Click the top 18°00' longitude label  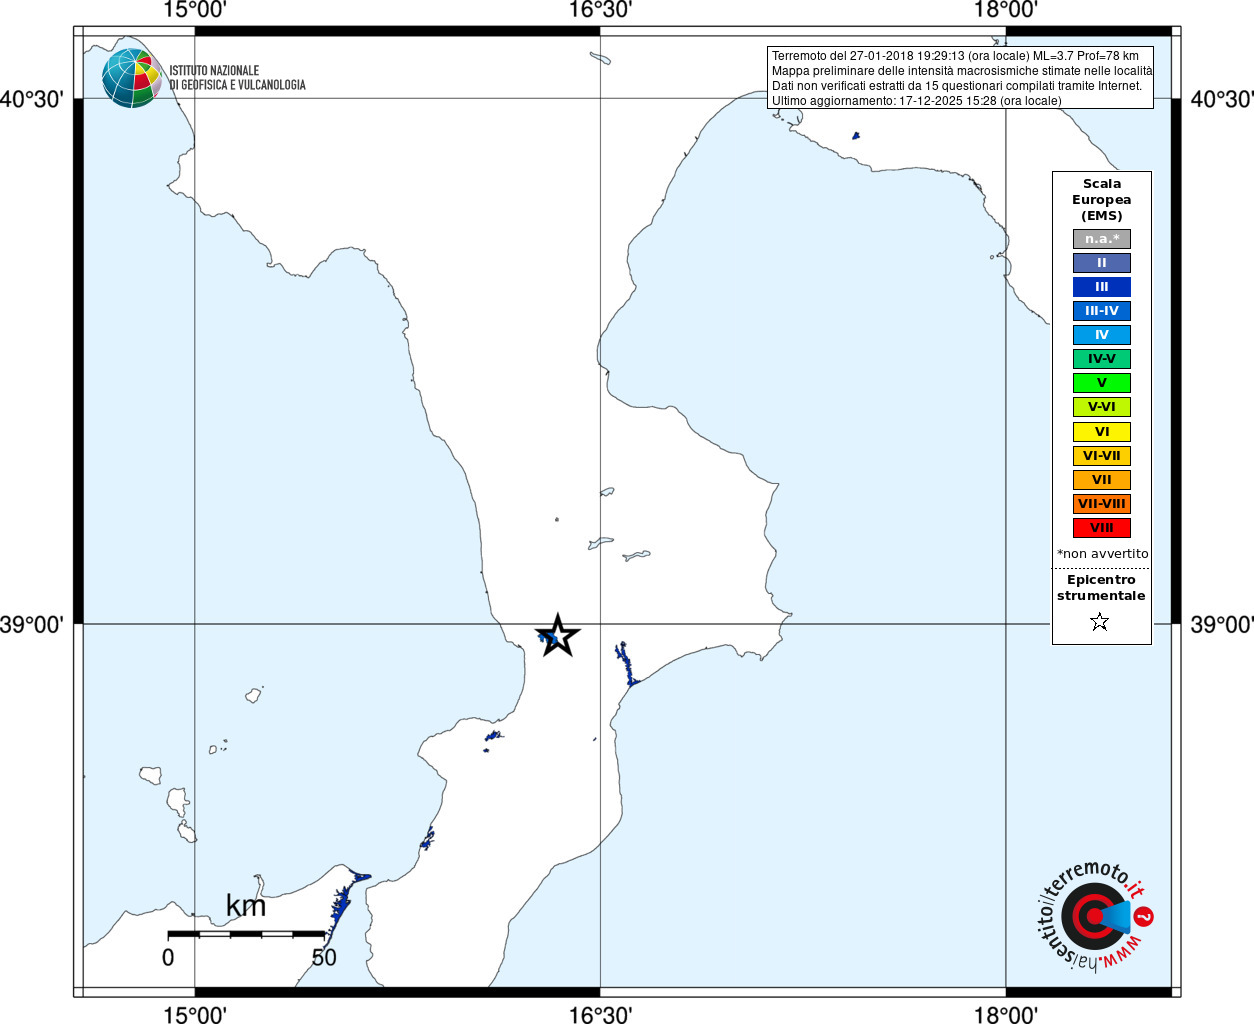point(1005,10)
